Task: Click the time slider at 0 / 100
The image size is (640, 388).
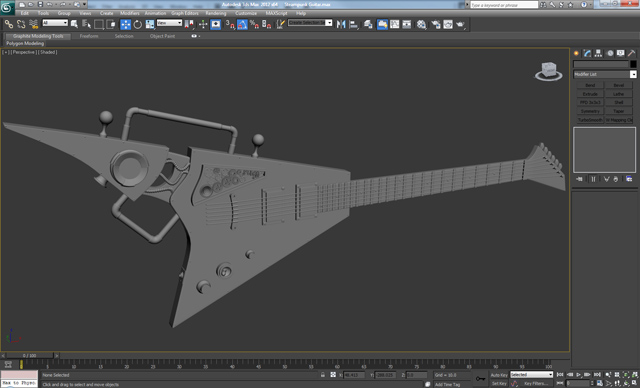Action: click(x=29, y=356)
